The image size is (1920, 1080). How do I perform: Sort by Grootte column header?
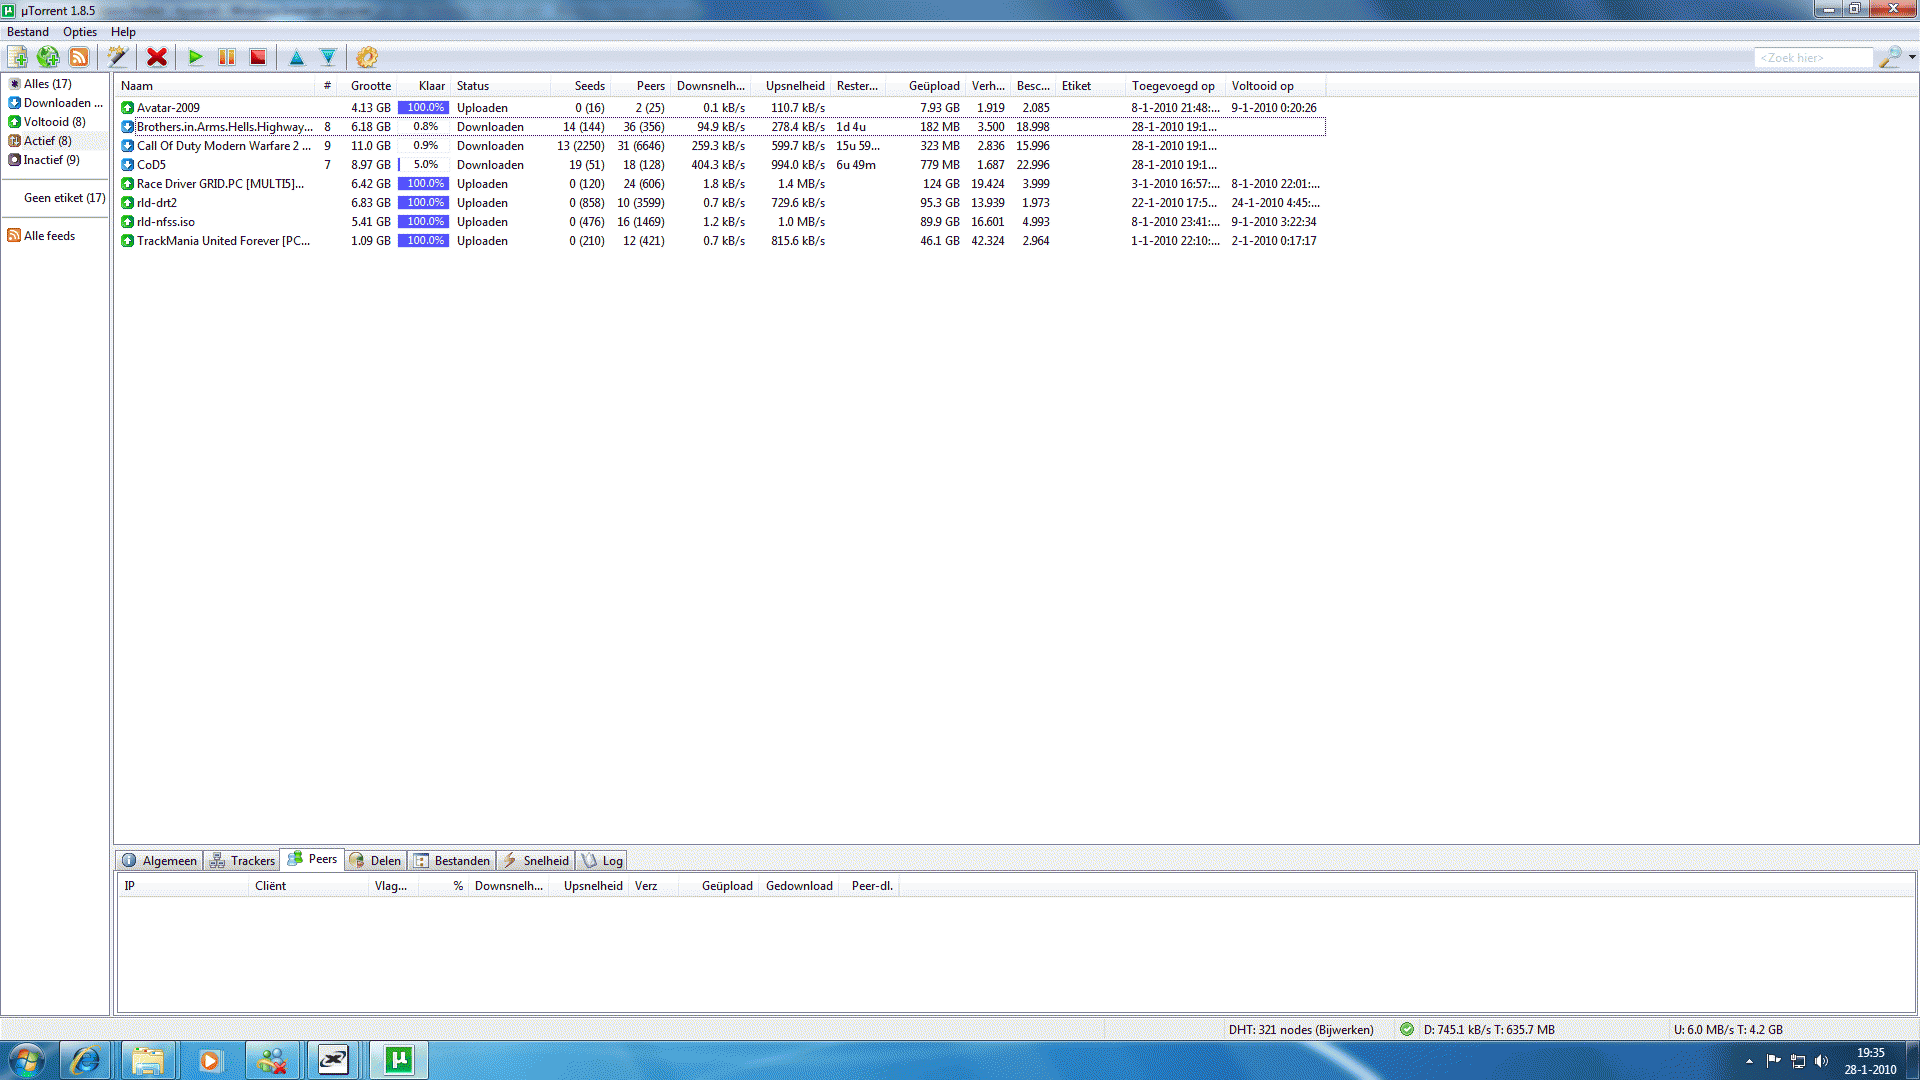pyautogui.click(x=369, y=86)
